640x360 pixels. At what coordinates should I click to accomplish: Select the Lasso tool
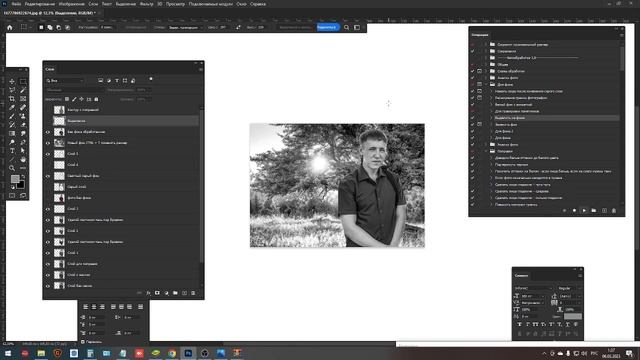(12, 90)
